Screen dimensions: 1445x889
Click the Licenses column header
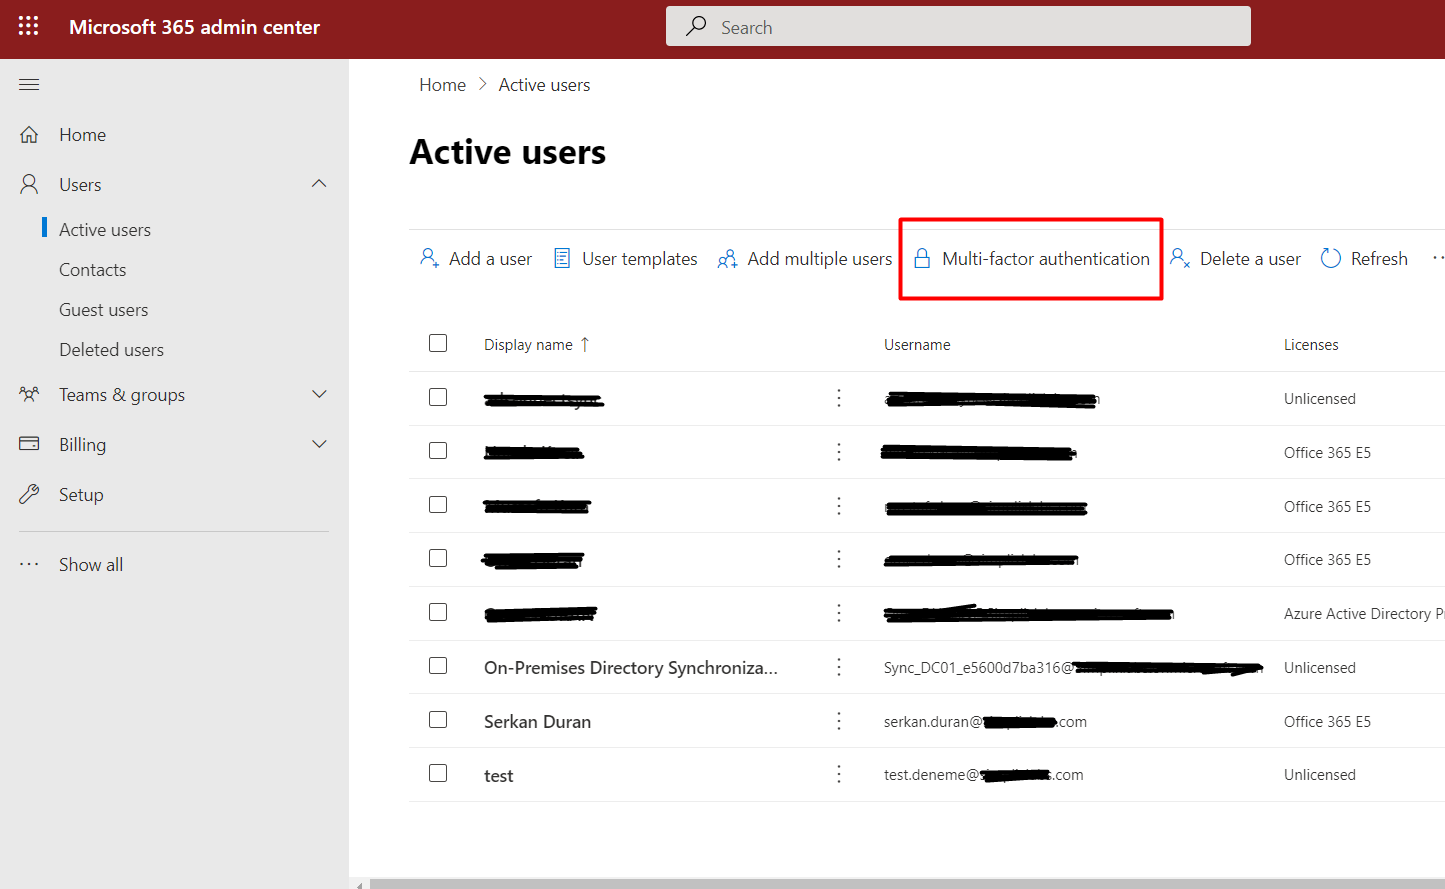point(1311,344)
